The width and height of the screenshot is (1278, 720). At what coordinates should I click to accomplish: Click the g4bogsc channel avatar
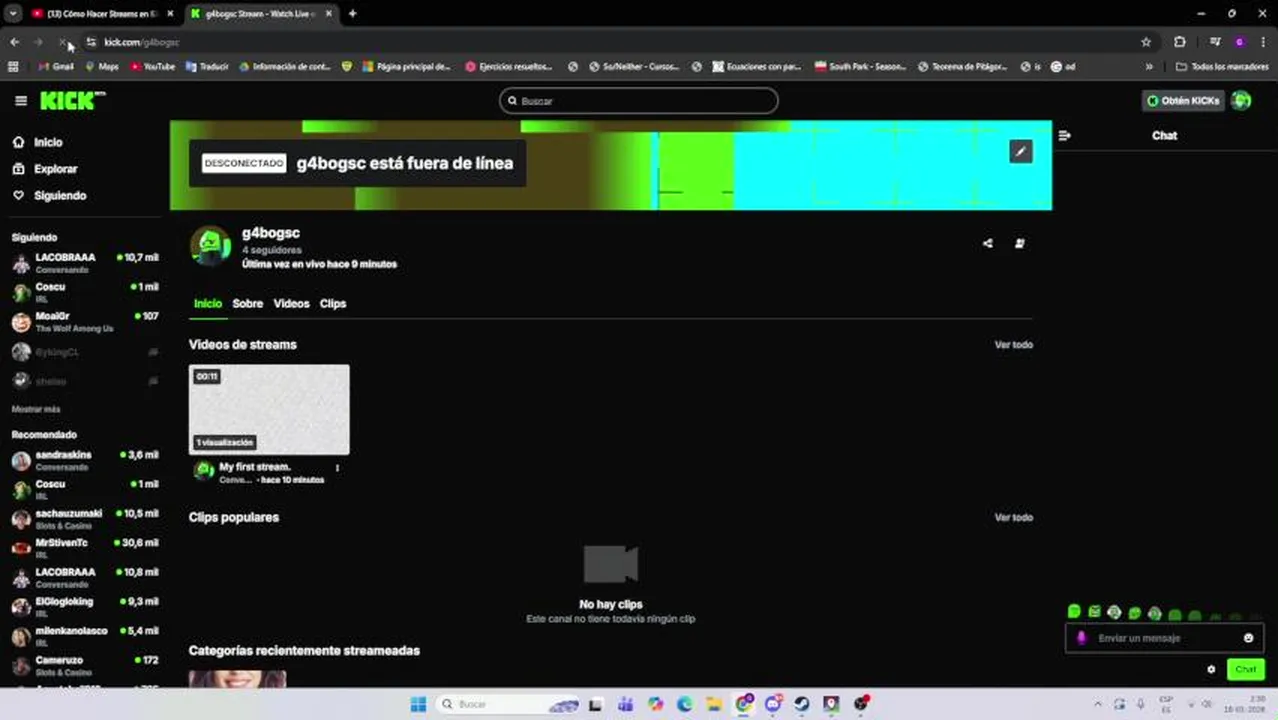(211, 245)
